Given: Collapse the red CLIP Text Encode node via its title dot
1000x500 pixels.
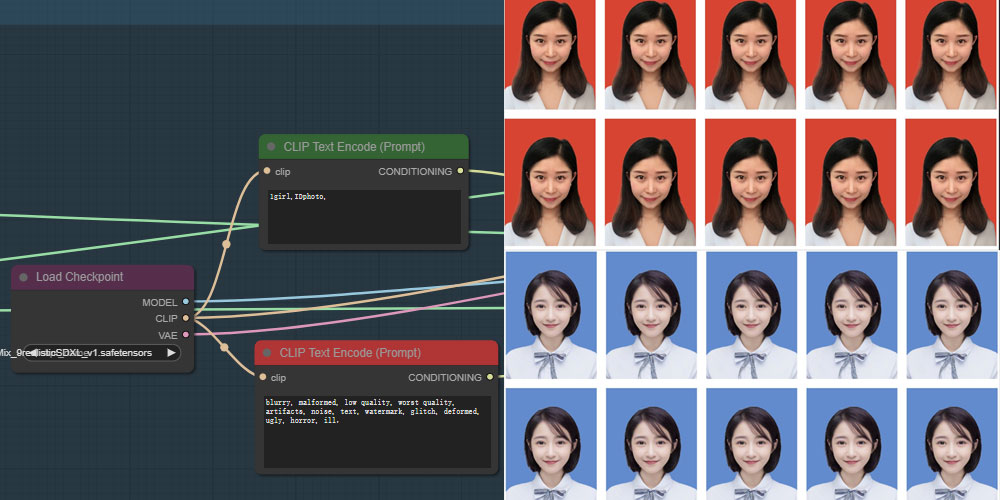Looking at the screenshot, I should pos(267,353).
